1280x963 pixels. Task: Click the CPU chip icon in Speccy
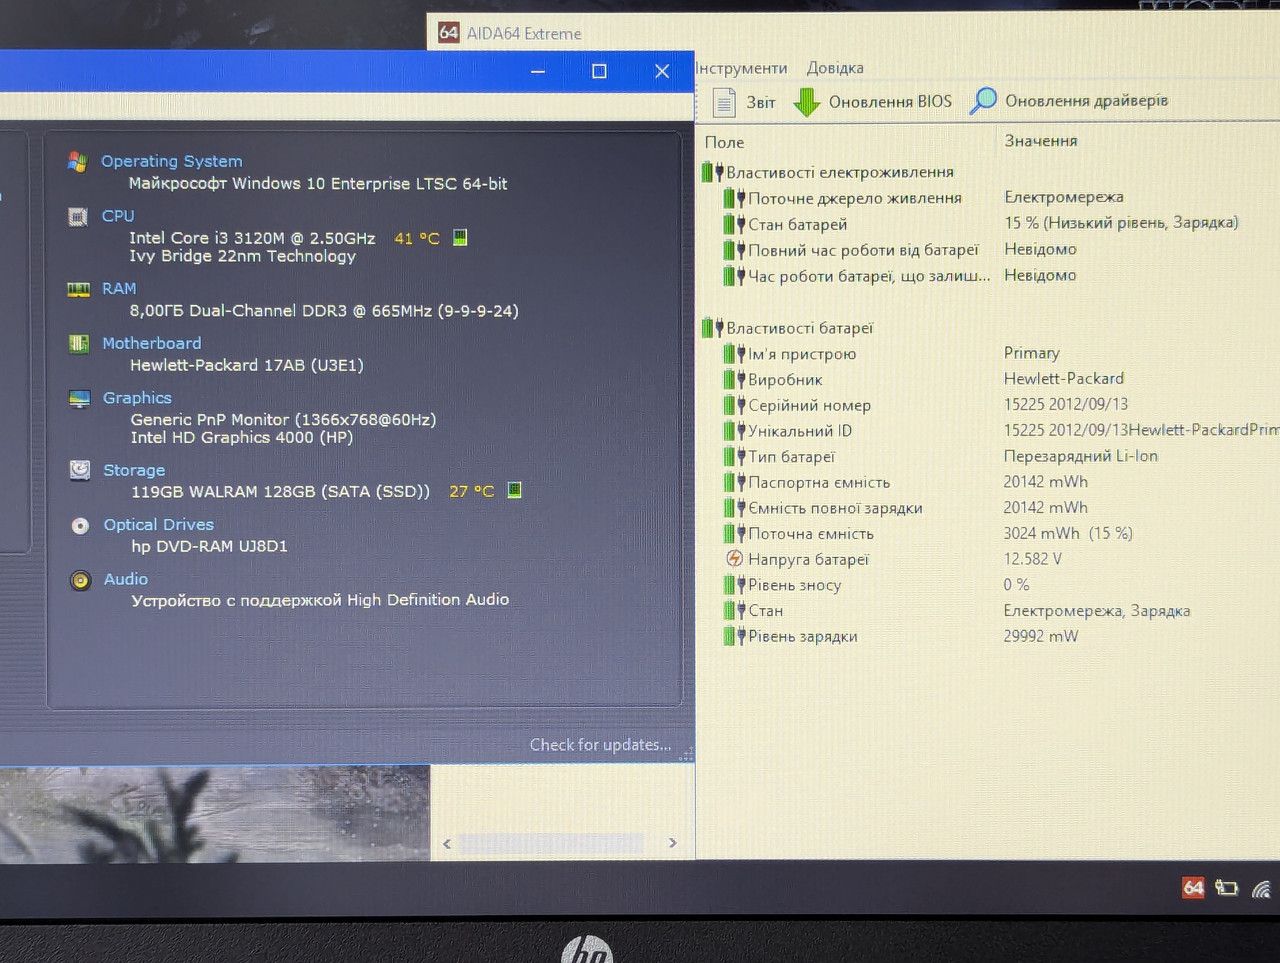(x=77, y=216)
